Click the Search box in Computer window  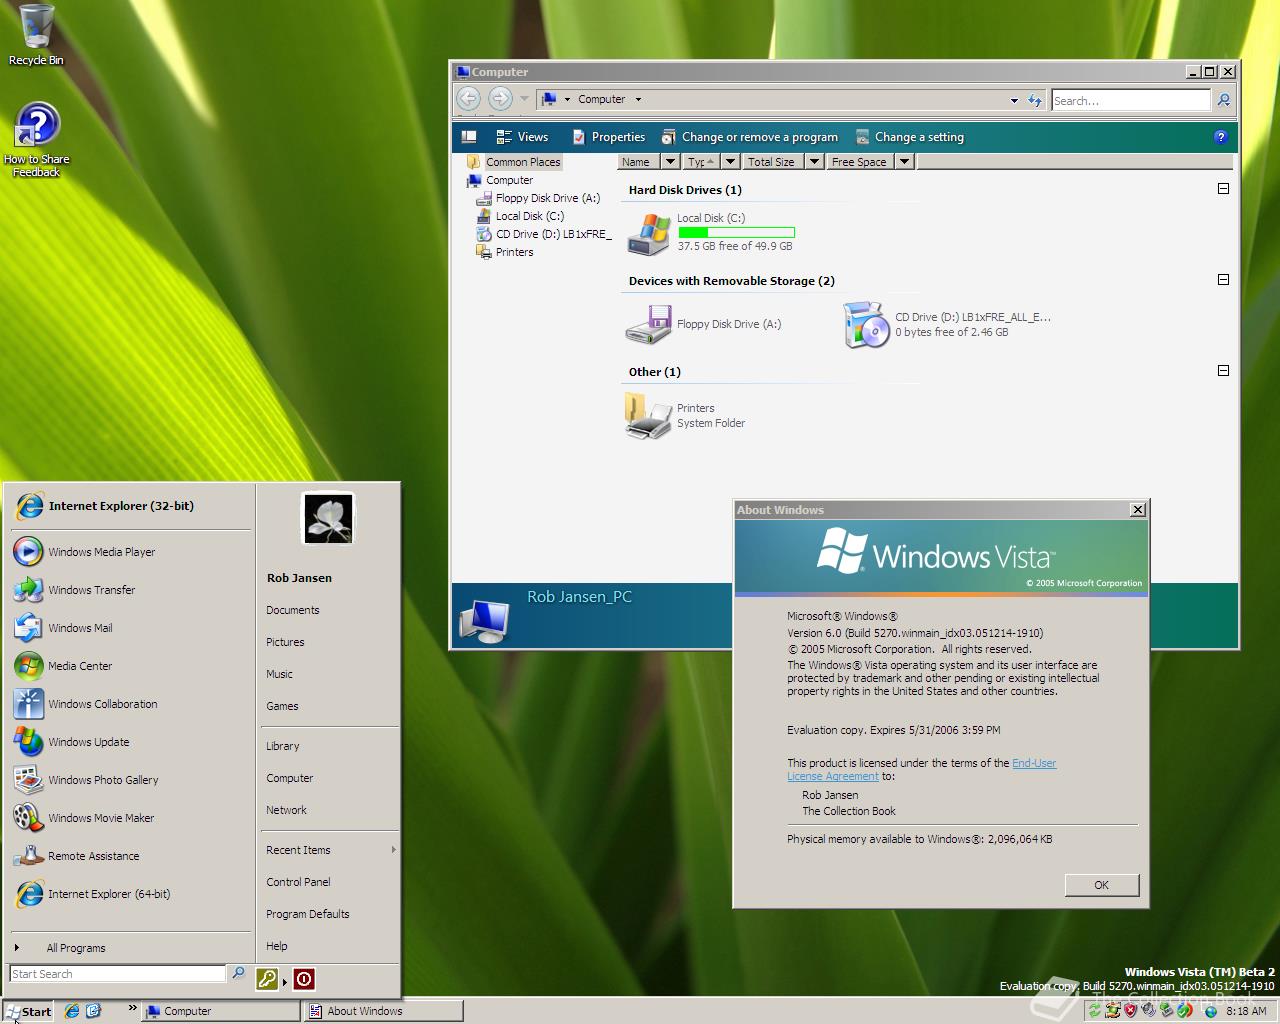point(1131,100)
